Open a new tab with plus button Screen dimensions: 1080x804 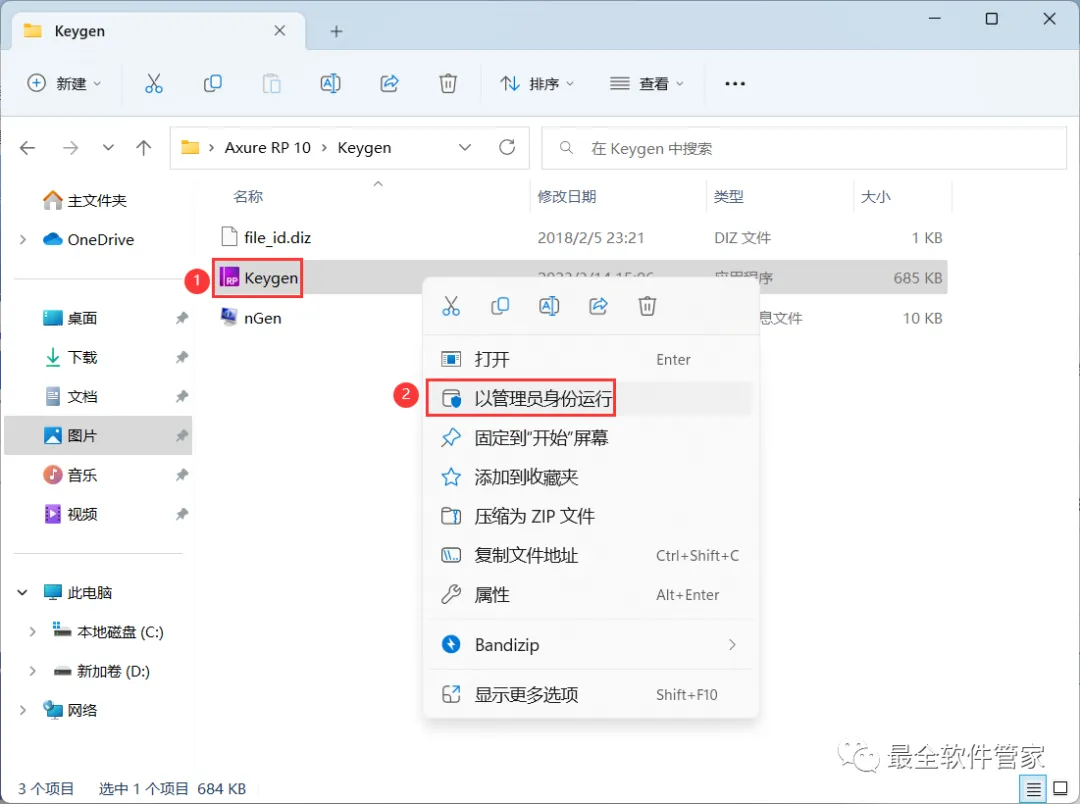(336, 31)
